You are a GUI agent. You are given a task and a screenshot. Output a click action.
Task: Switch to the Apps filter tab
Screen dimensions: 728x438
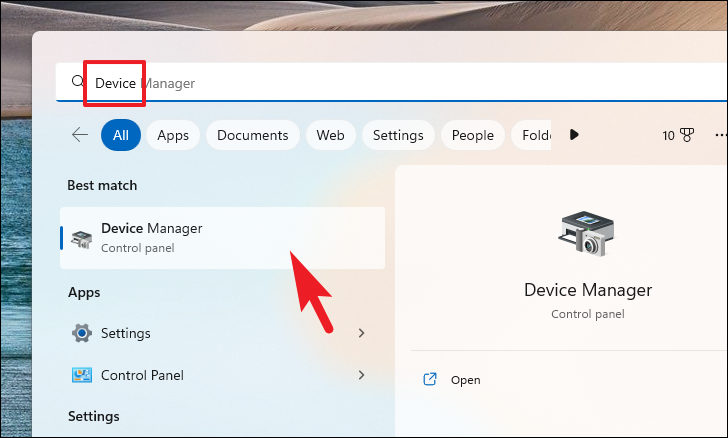(173, 135)
